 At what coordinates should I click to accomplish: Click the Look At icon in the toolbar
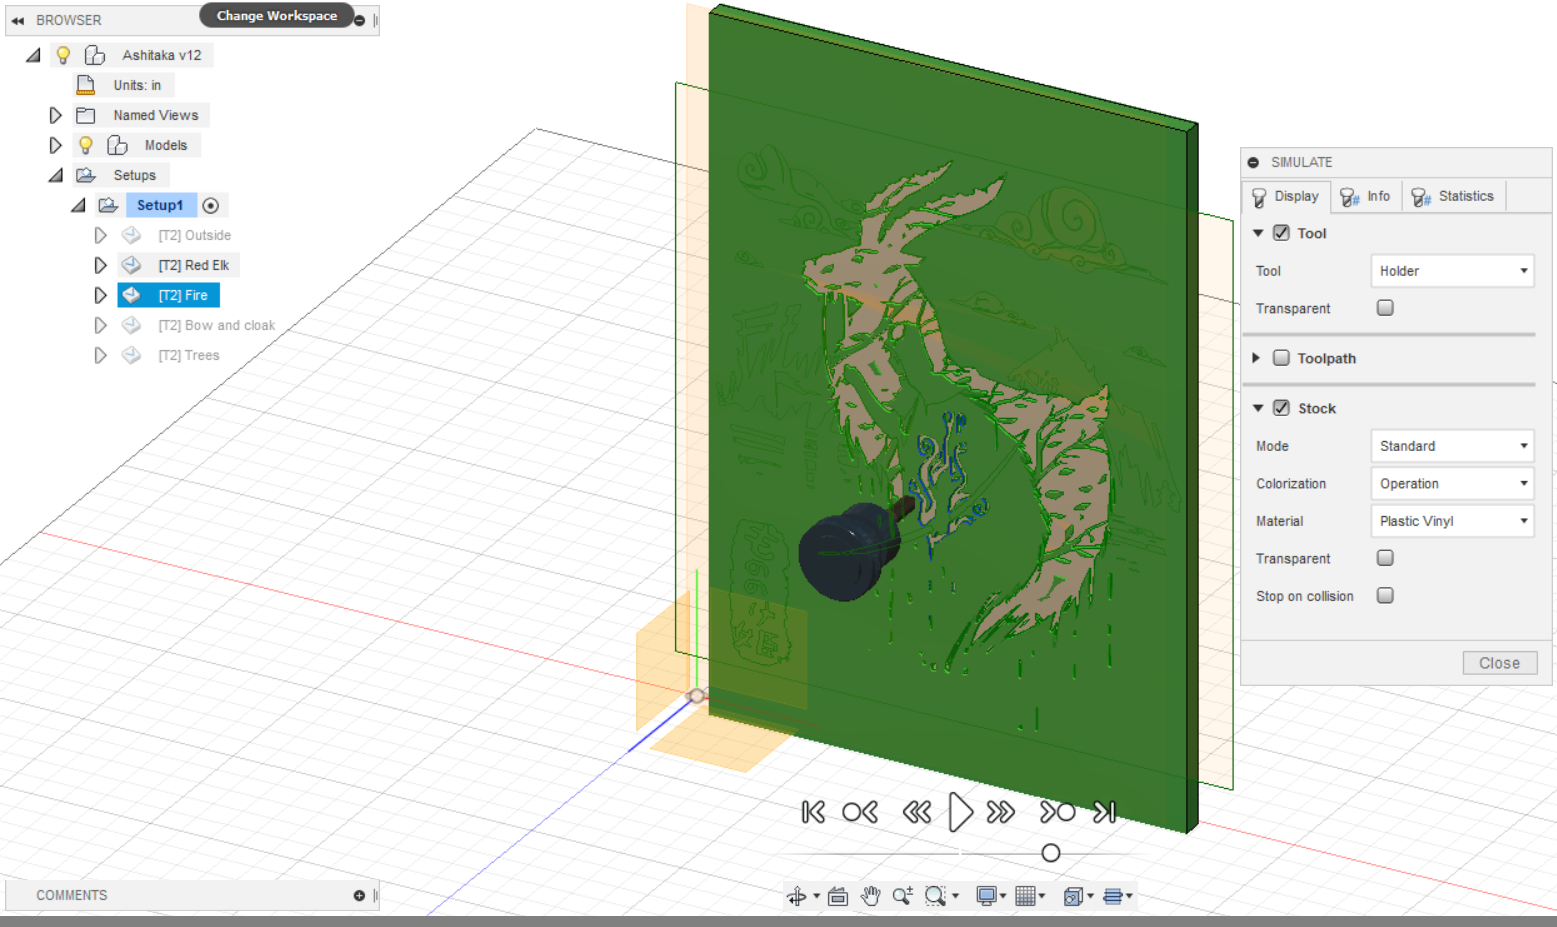pos(838,895)
